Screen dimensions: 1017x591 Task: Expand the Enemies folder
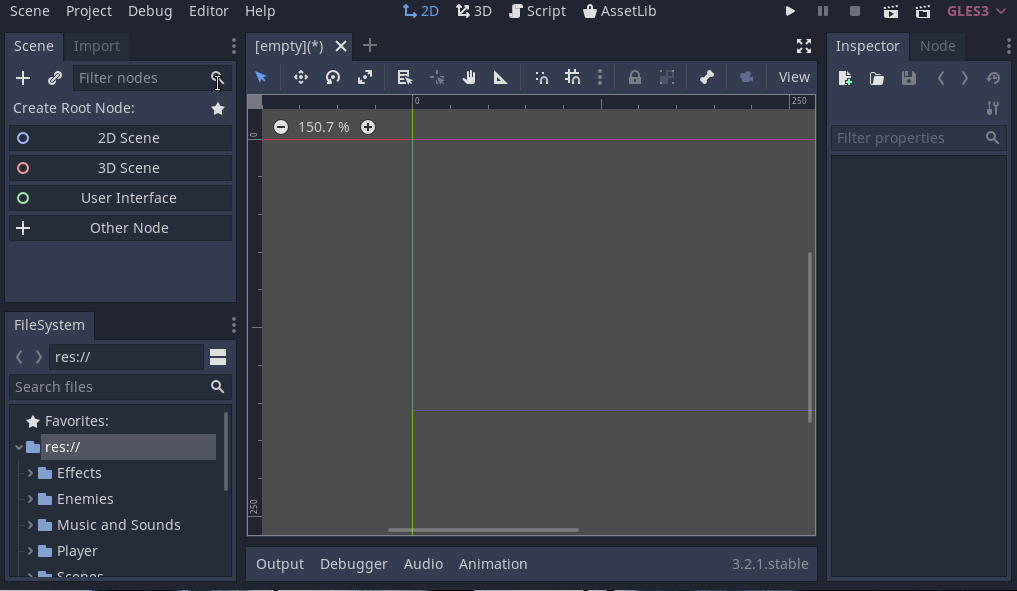(30, 498)
